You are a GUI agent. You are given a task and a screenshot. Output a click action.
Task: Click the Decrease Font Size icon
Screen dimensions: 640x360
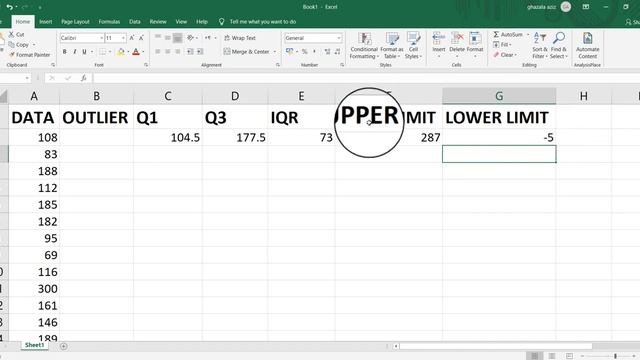[141, 38]
